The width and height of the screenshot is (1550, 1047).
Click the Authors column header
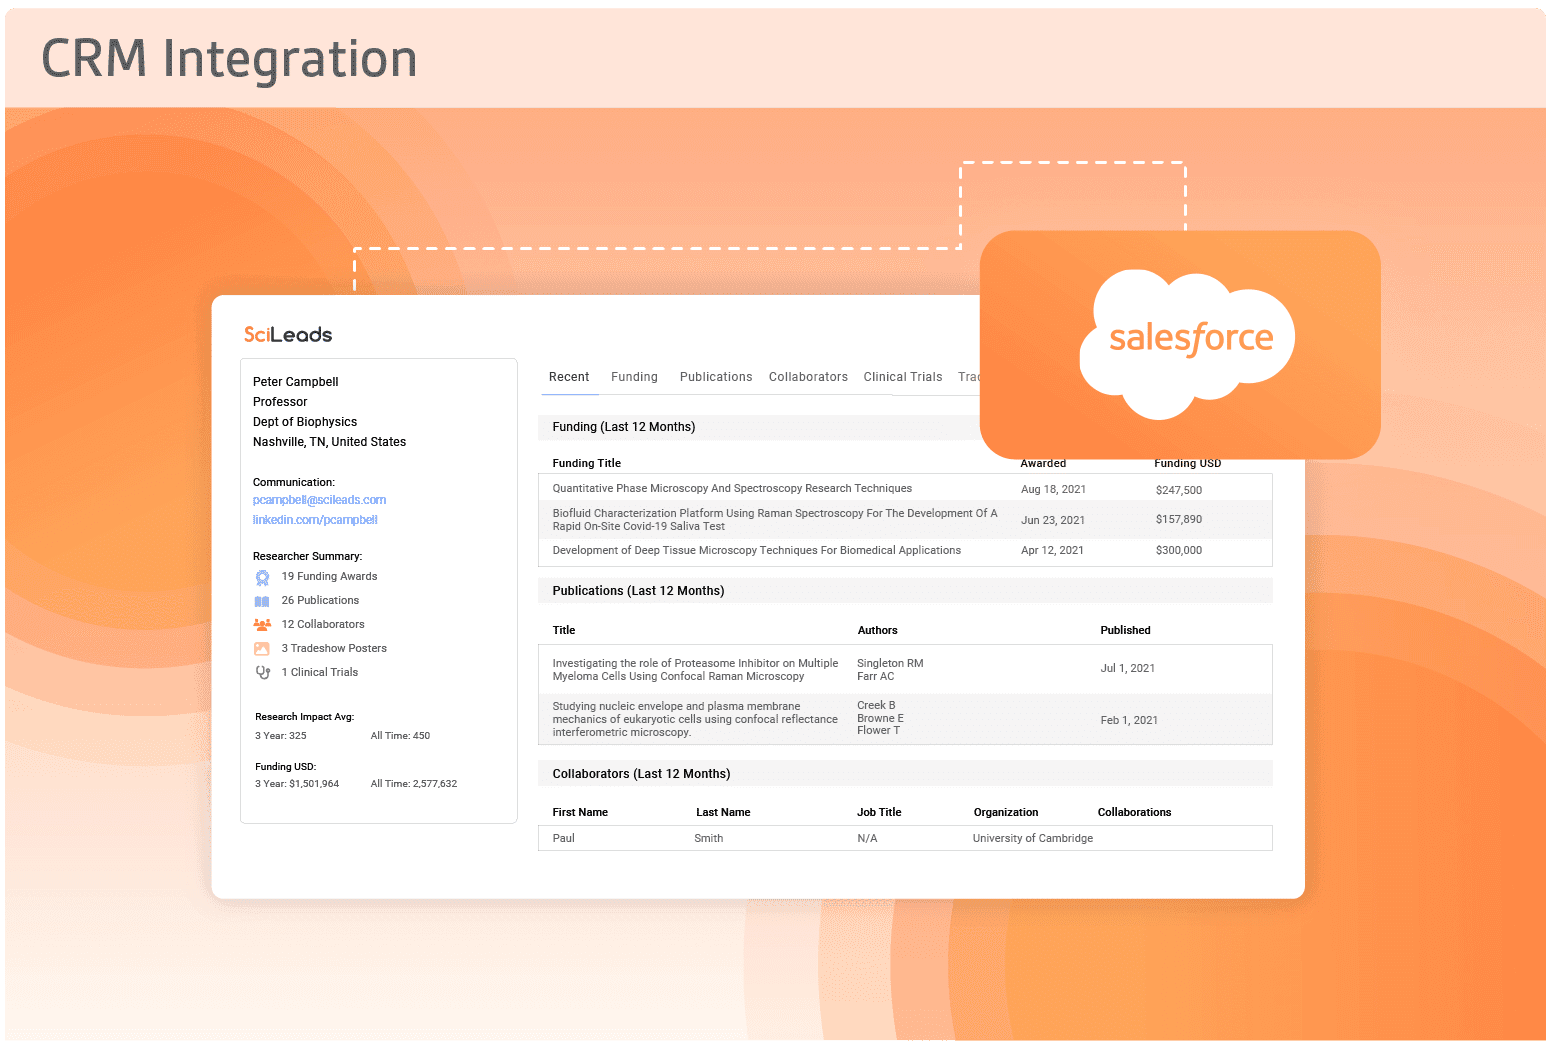point(877,631)
